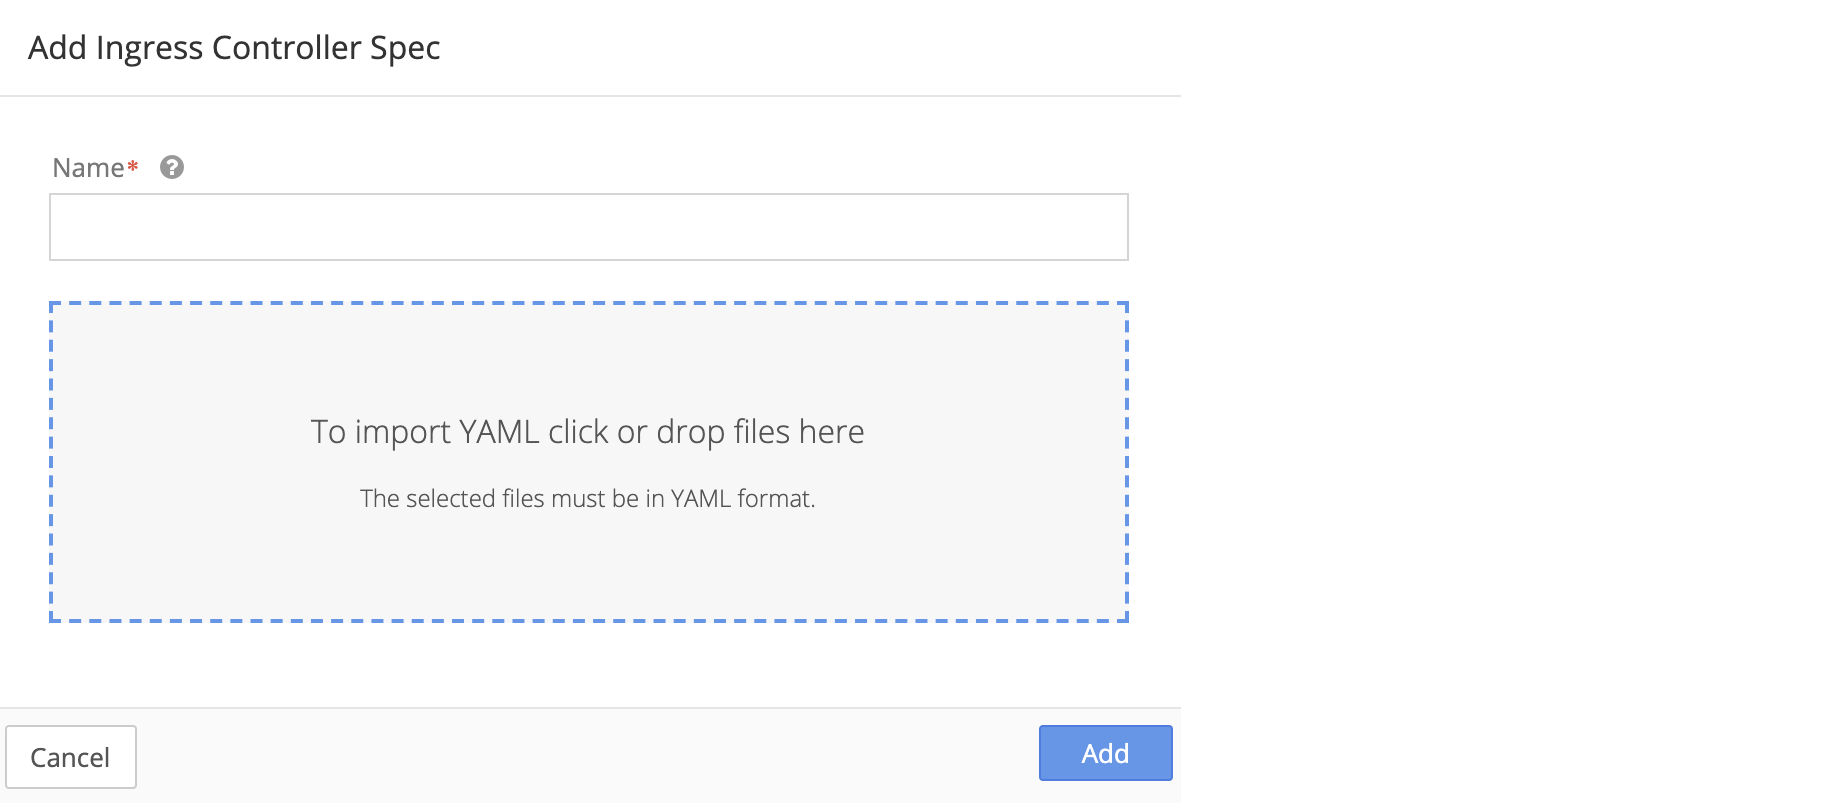Click the word 'Ingress' in the dialog title
This screenshot has height=803, width=1828.
[x=150, y=49]
